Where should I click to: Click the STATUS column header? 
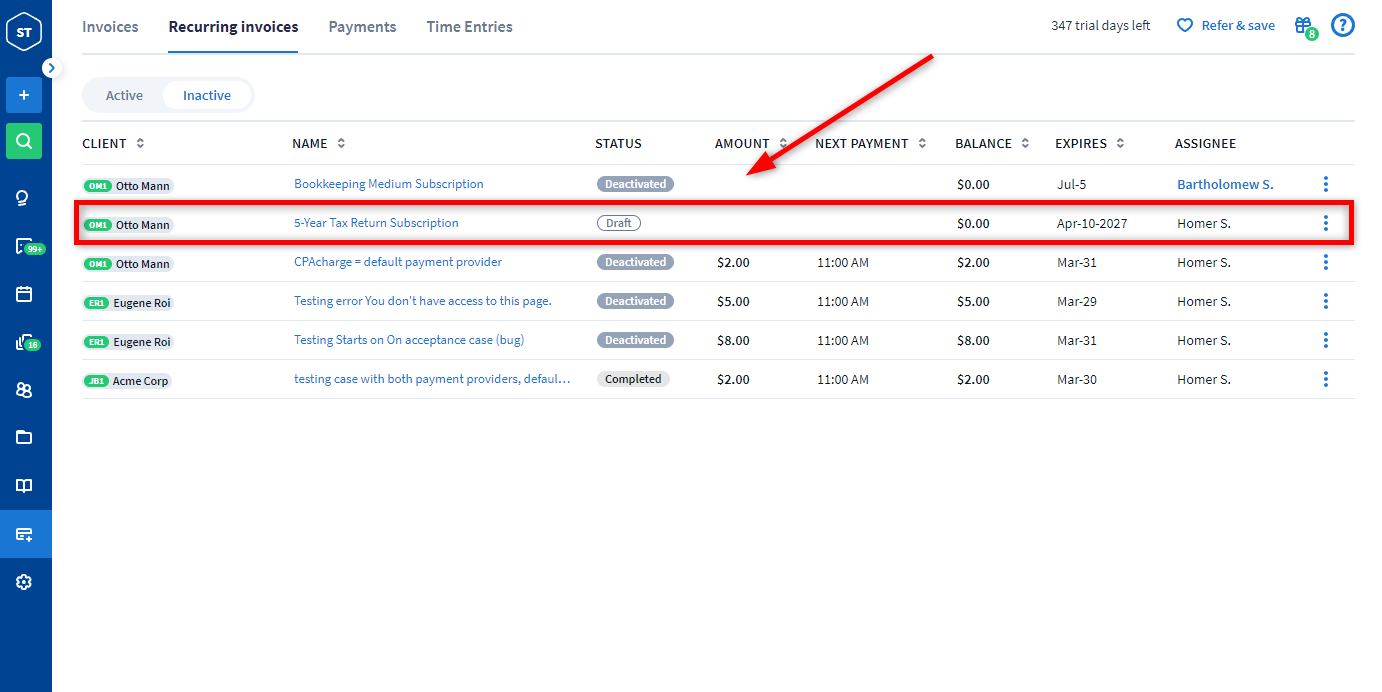coord(618,143)
